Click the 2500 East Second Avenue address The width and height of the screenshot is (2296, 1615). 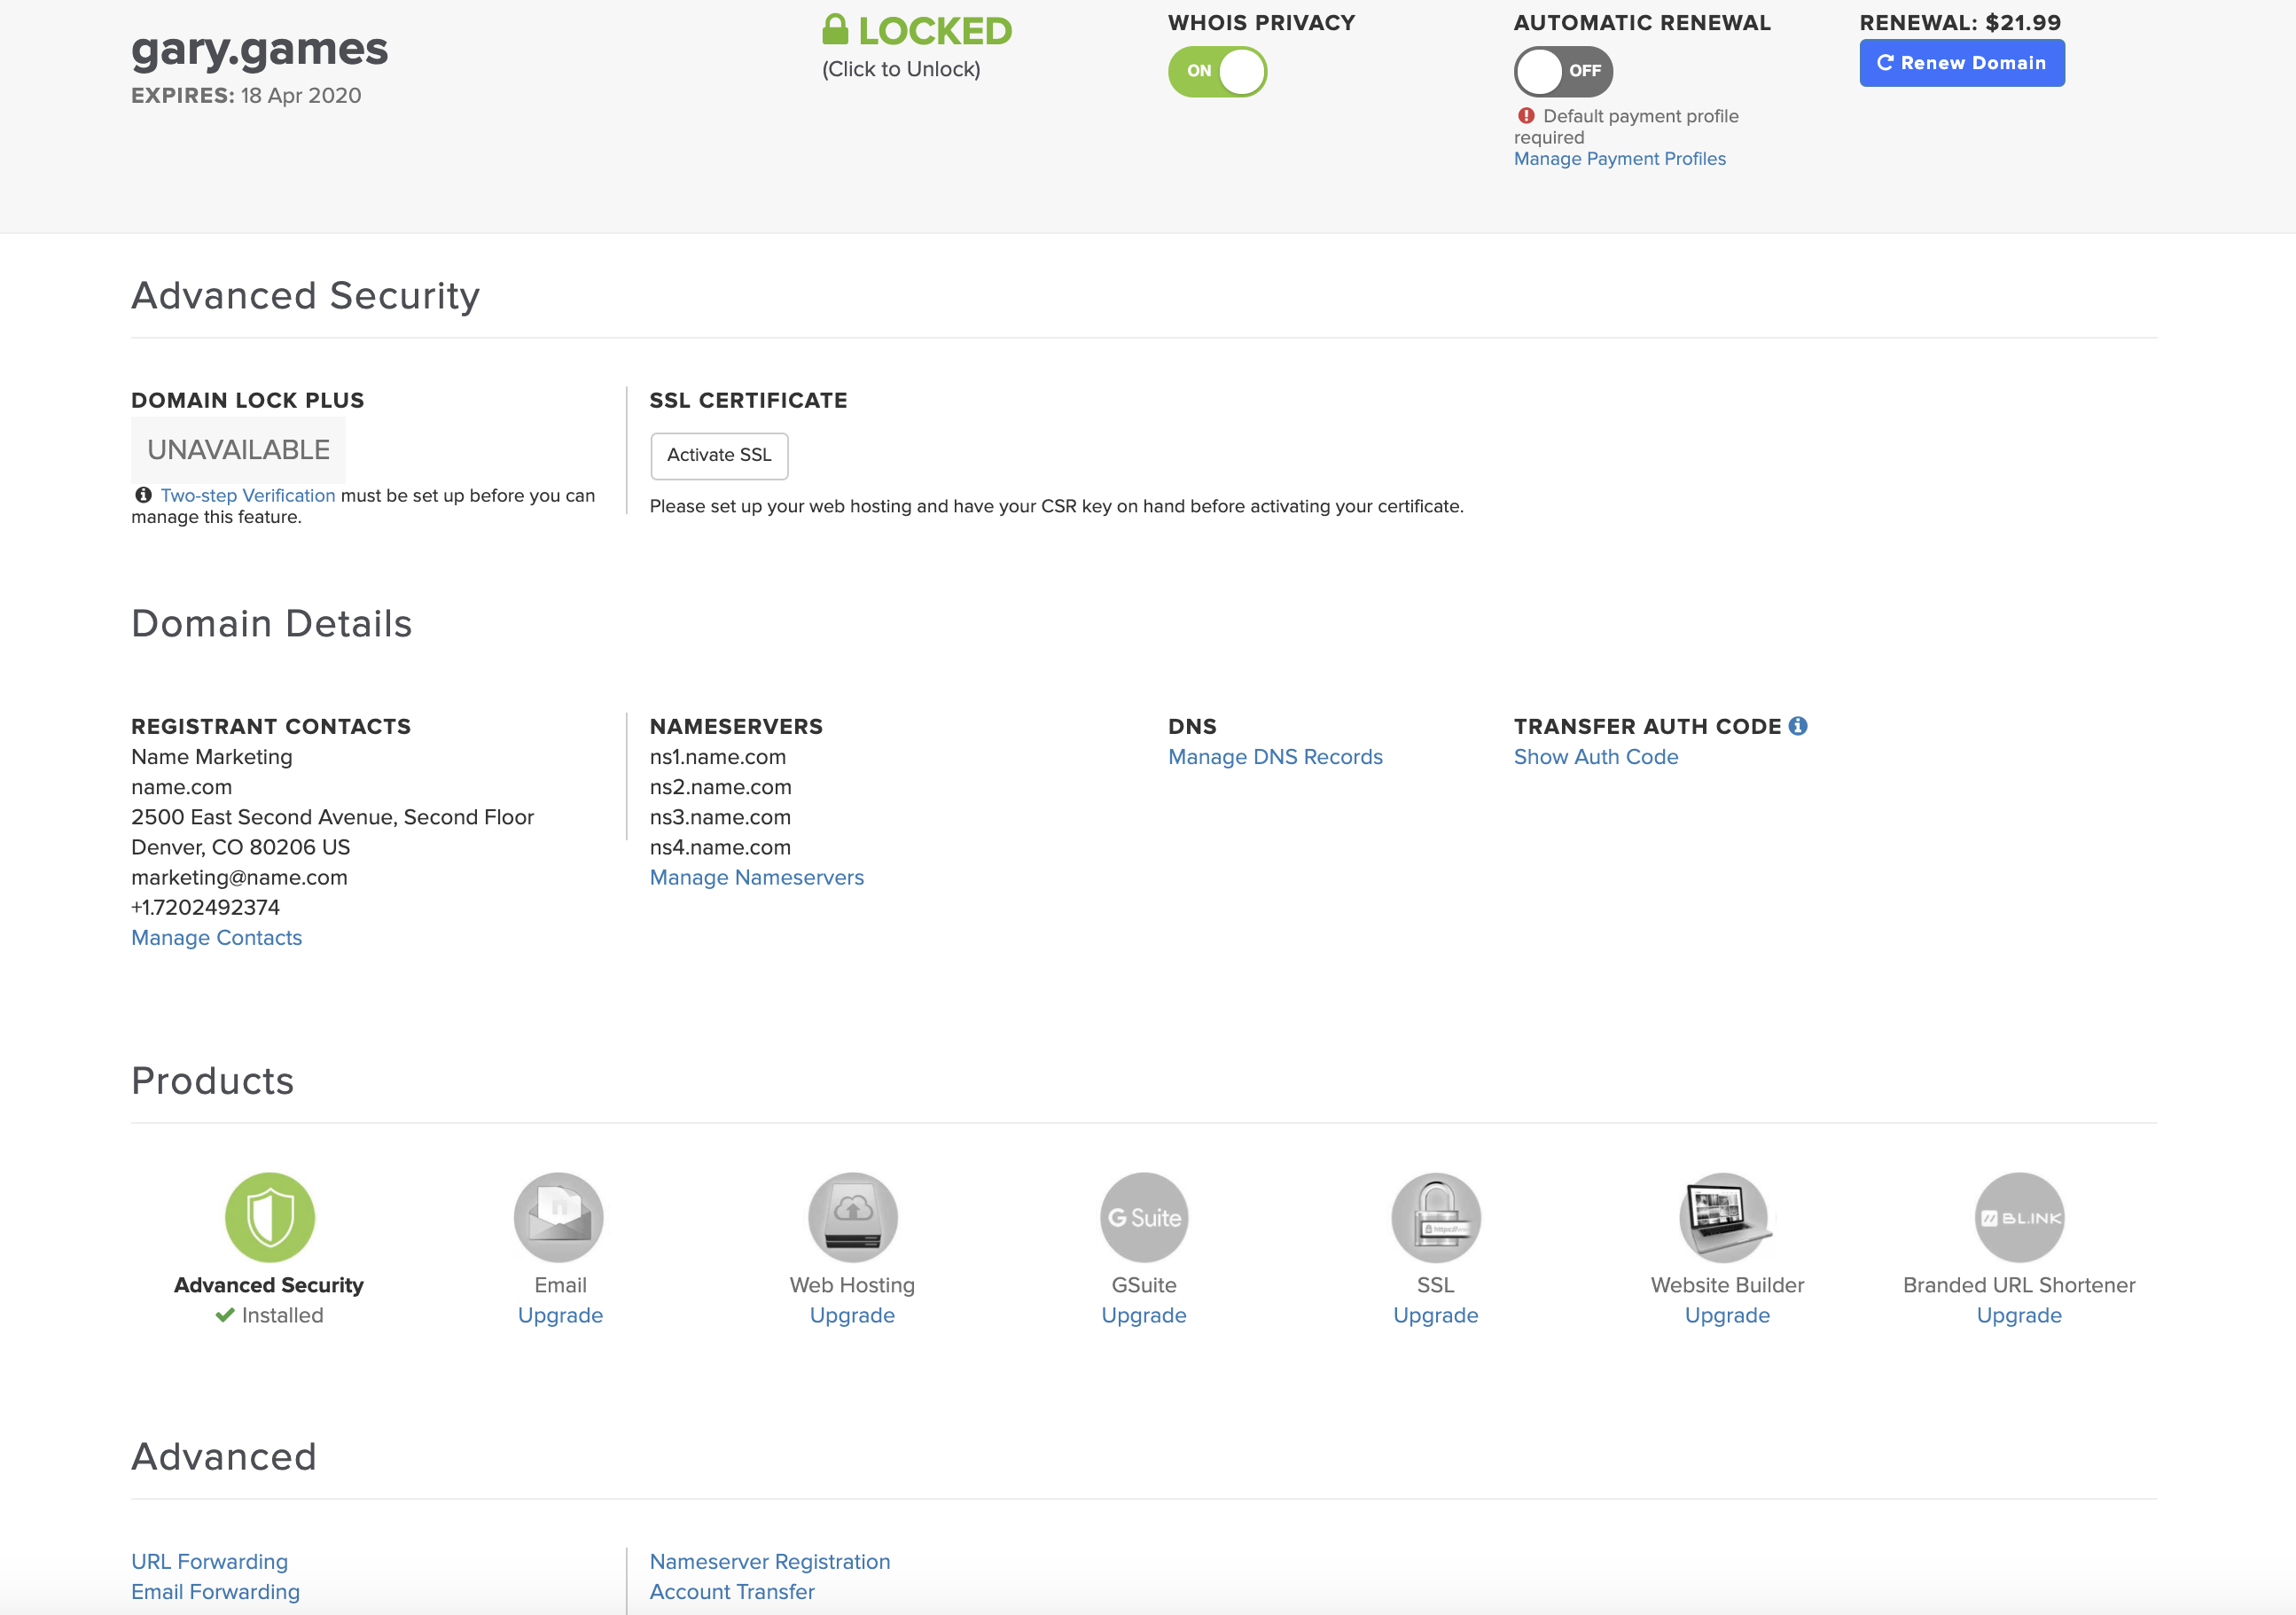pos(332,817)
